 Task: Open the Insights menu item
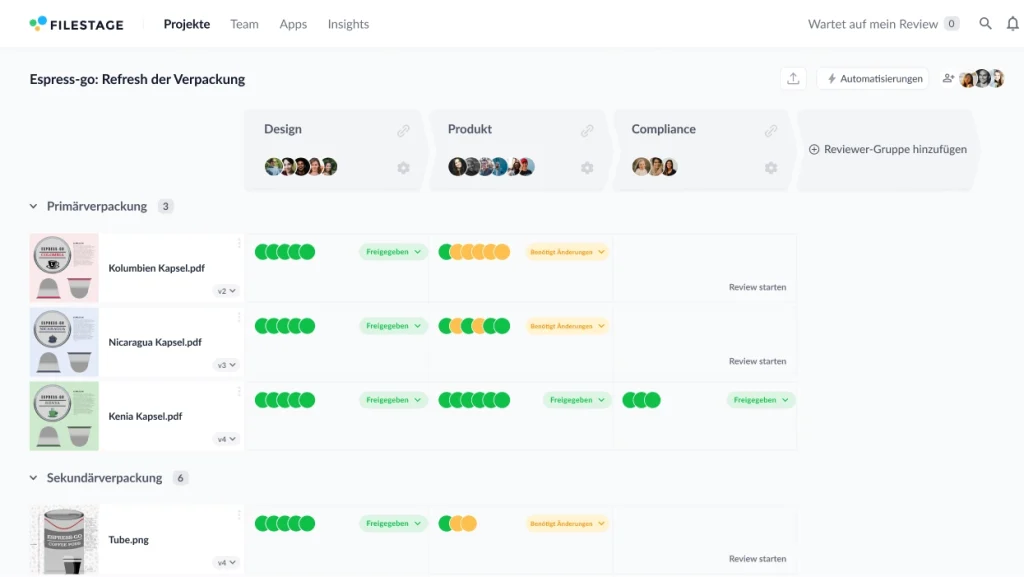(x=348, y=23)
